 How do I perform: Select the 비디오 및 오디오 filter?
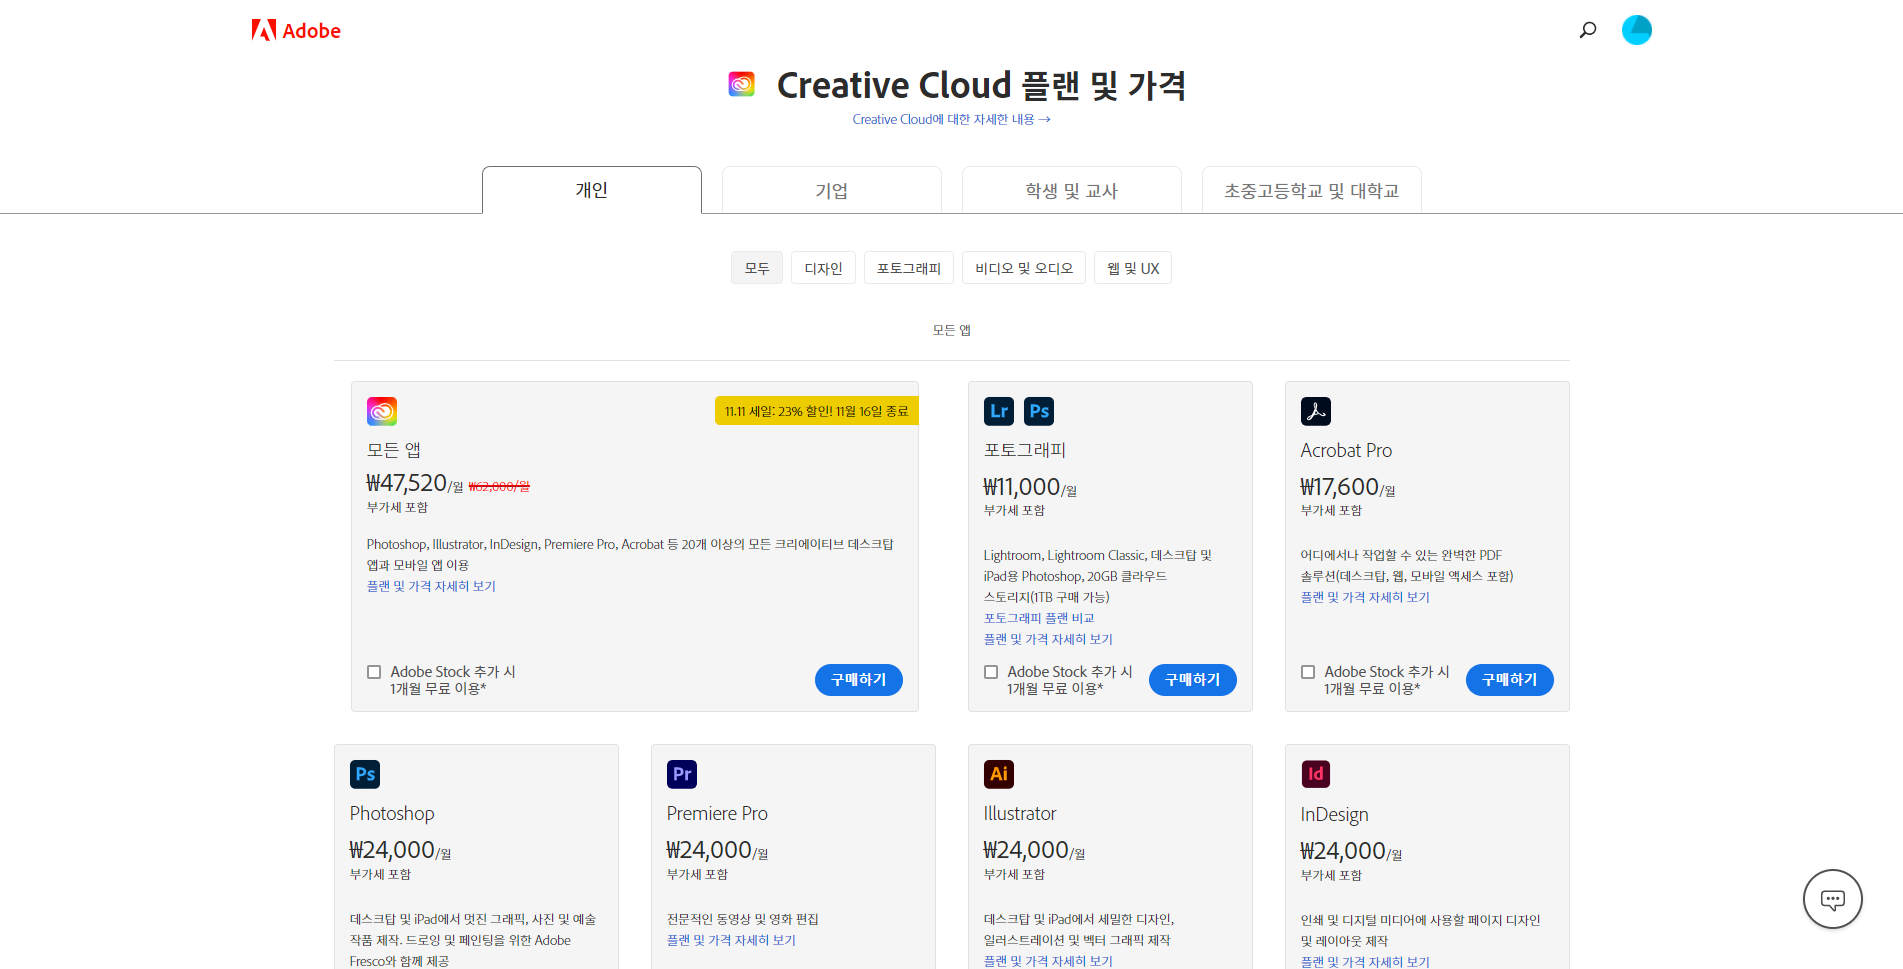click(1024, 268)
